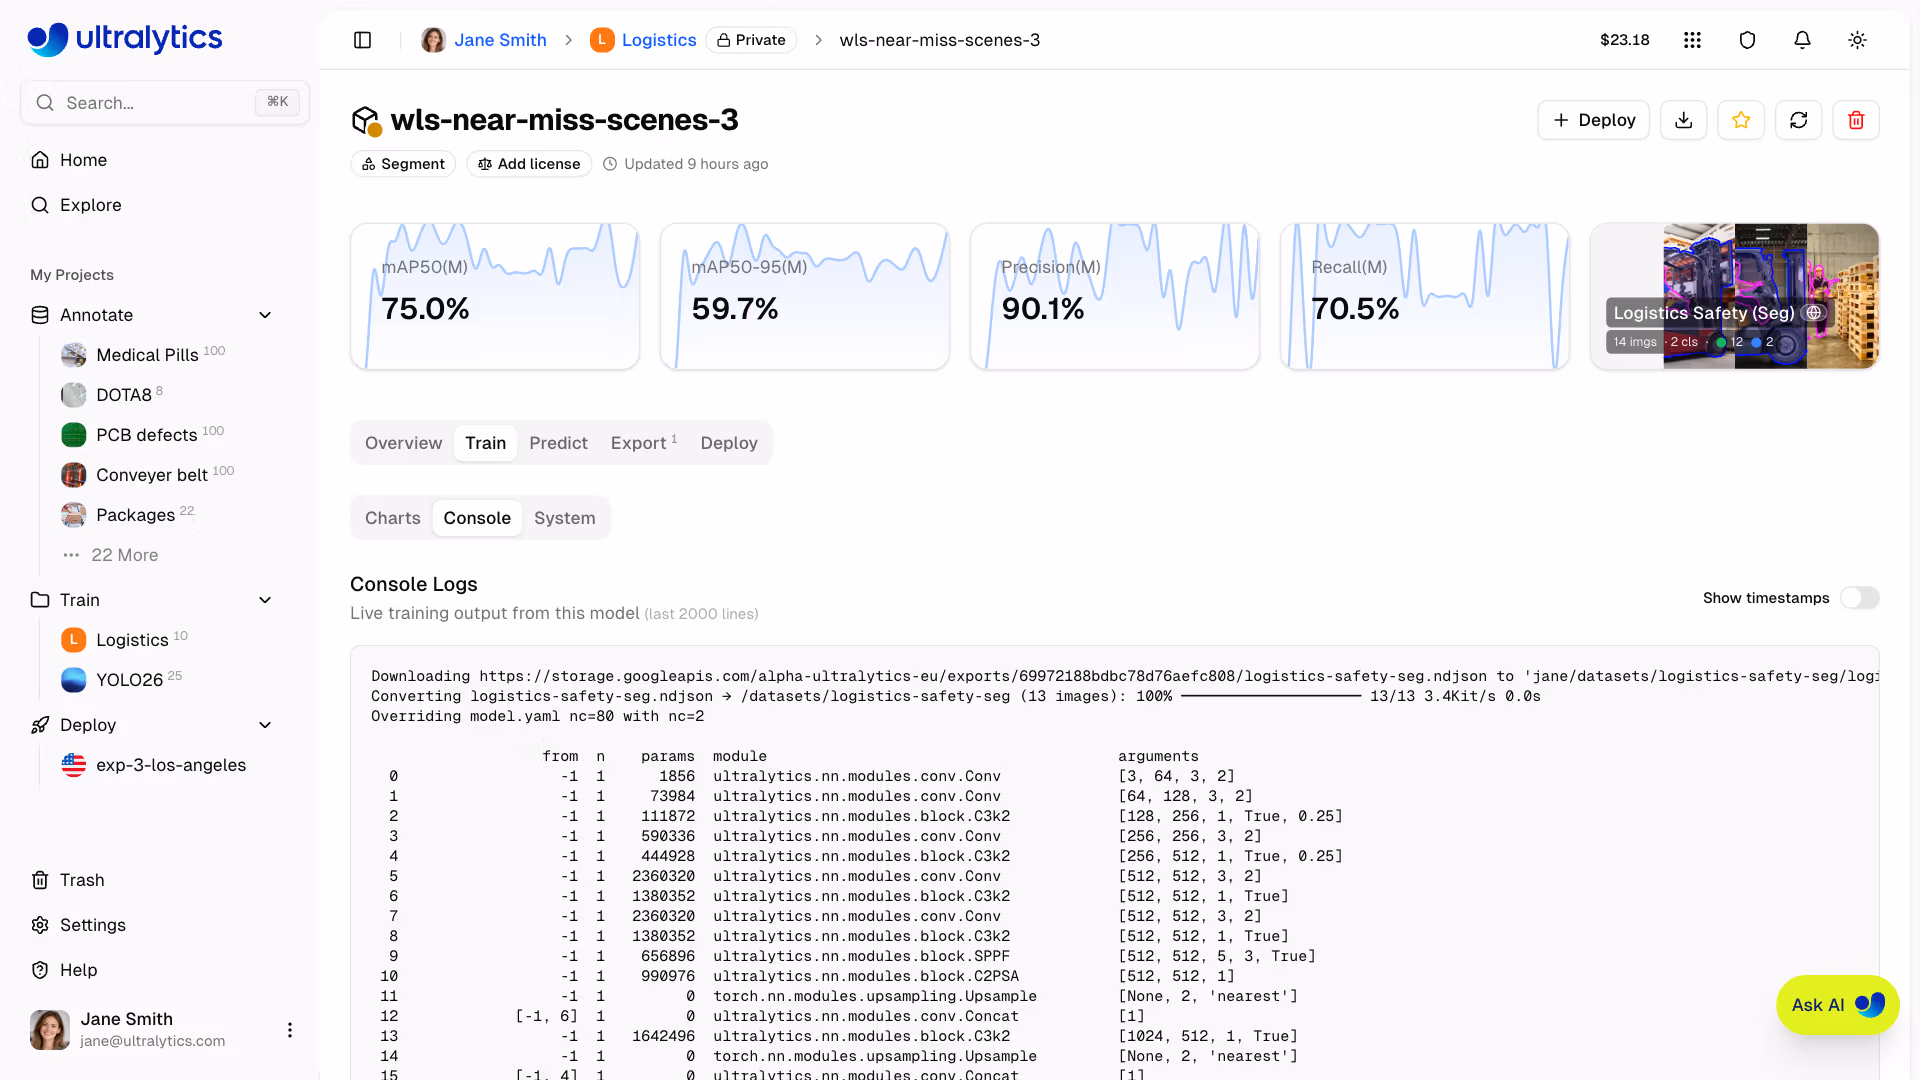Collapse the Annotate section chevron

tap(265, 315)
